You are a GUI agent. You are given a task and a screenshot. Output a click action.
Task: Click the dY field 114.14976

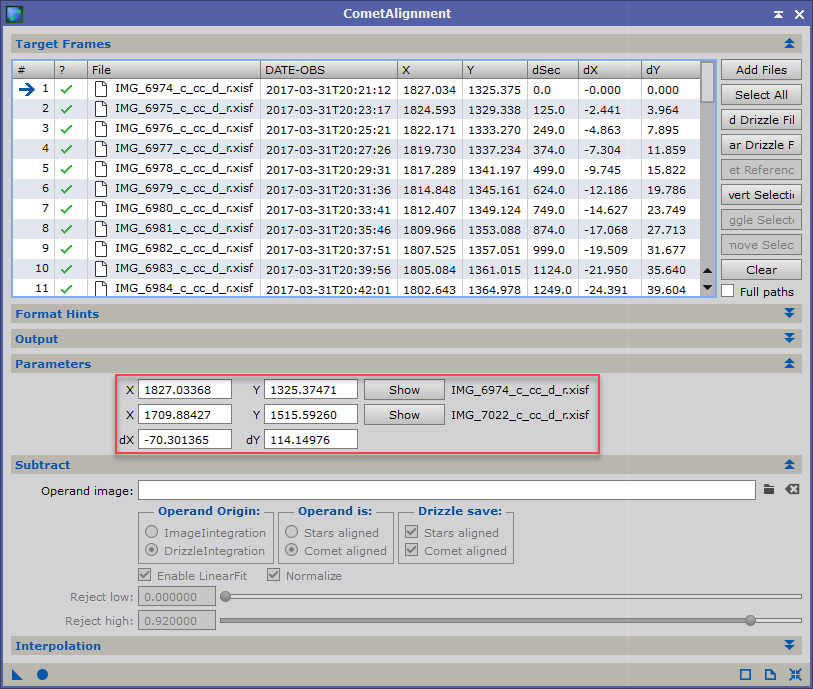point(311,440)
